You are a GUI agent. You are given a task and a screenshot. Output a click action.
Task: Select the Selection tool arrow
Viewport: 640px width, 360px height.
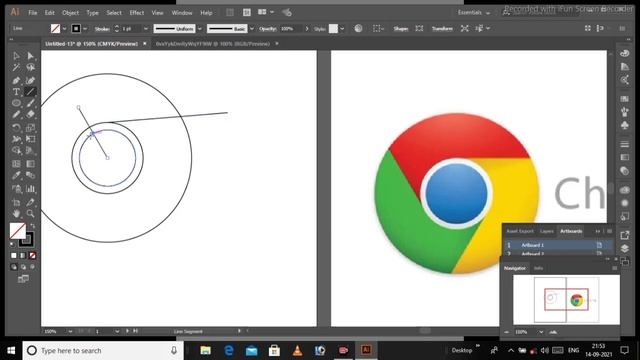[16, 56]
